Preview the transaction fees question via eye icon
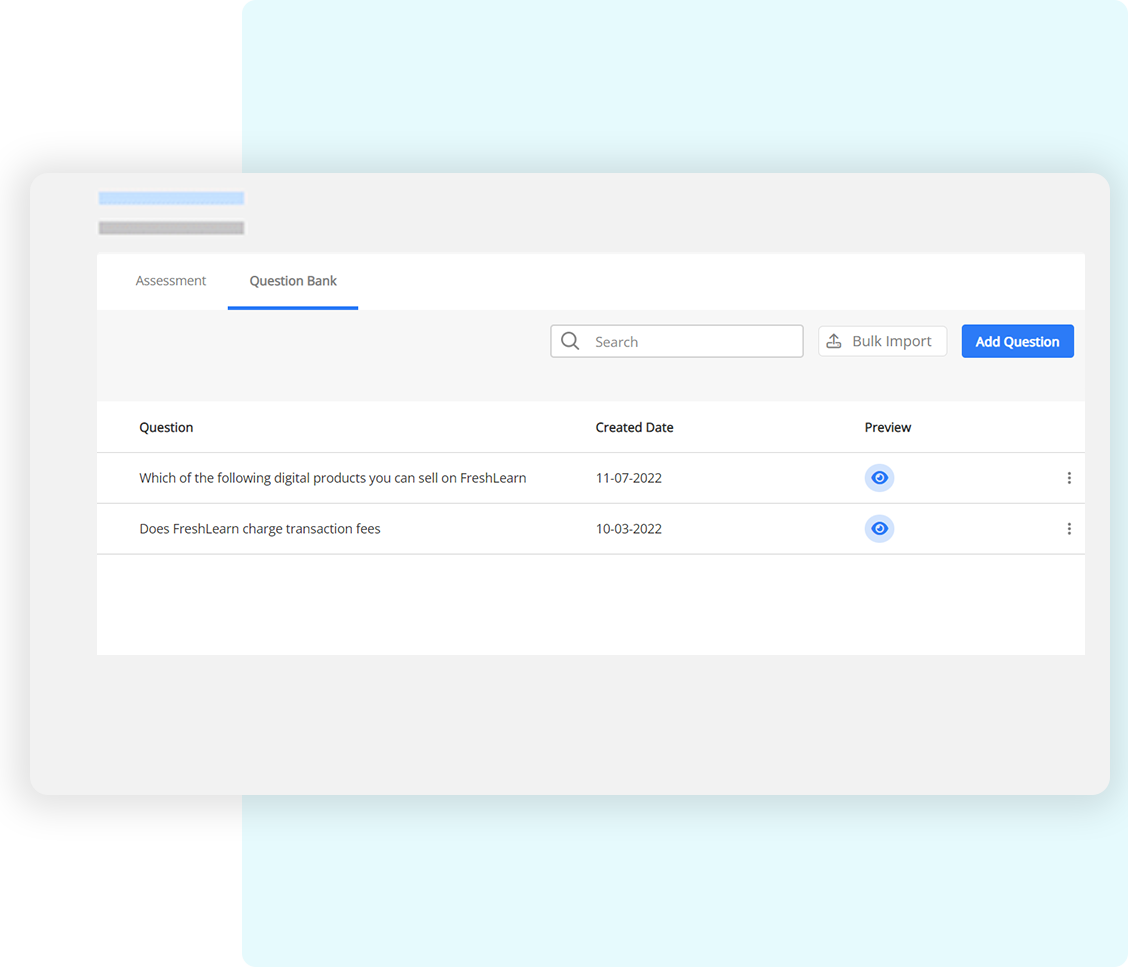The image size is (1128, 967). (879, 528)
